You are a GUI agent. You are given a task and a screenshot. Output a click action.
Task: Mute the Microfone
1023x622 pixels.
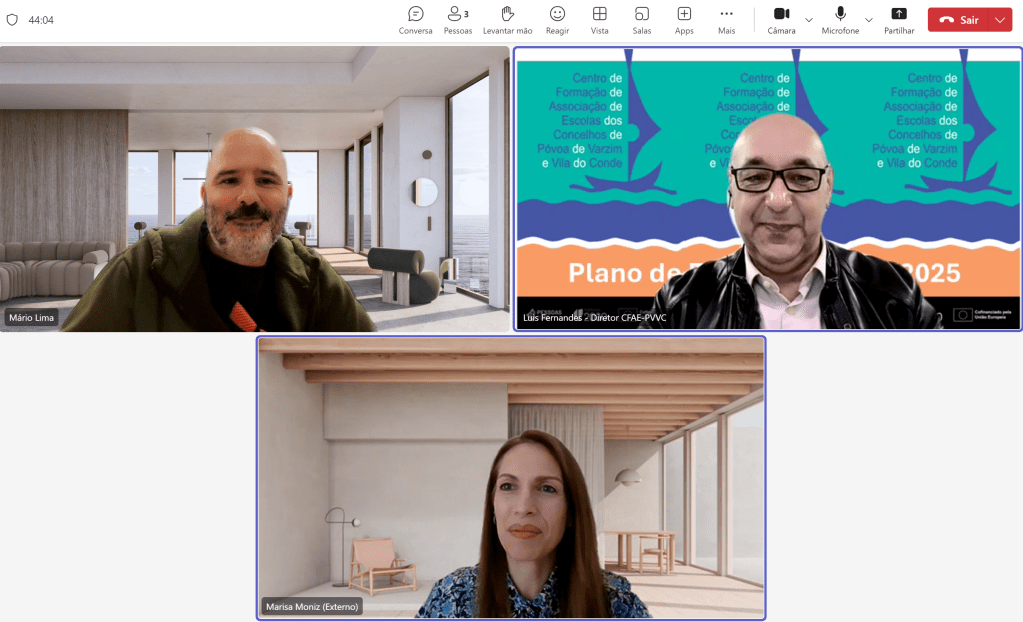click(840, 19)
